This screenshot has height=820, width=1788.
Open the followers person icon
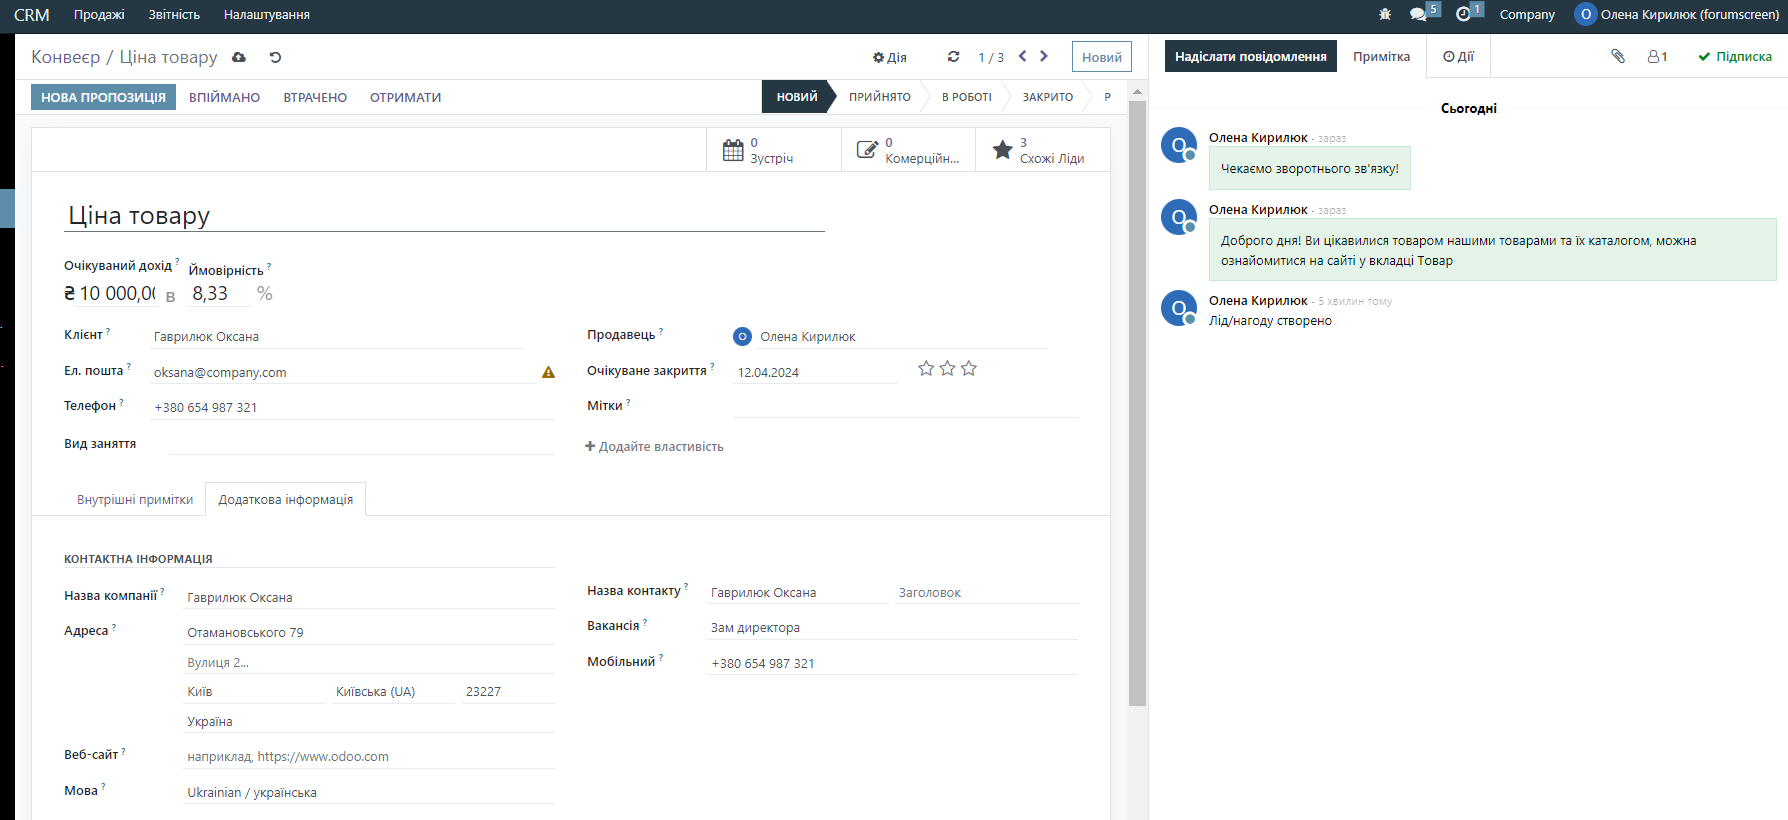pos(1657,57)
